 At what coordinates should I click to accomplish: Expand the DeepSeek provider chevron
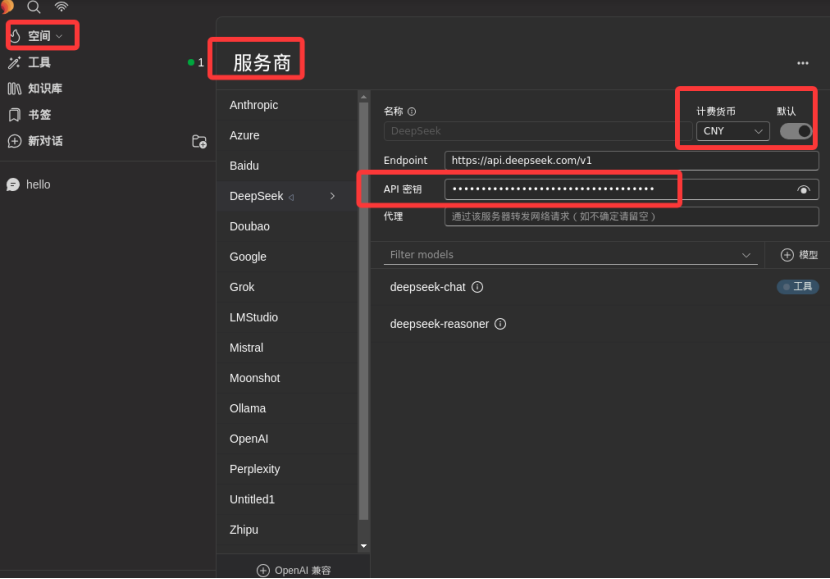pyautogui.click(x=332, y=196)
